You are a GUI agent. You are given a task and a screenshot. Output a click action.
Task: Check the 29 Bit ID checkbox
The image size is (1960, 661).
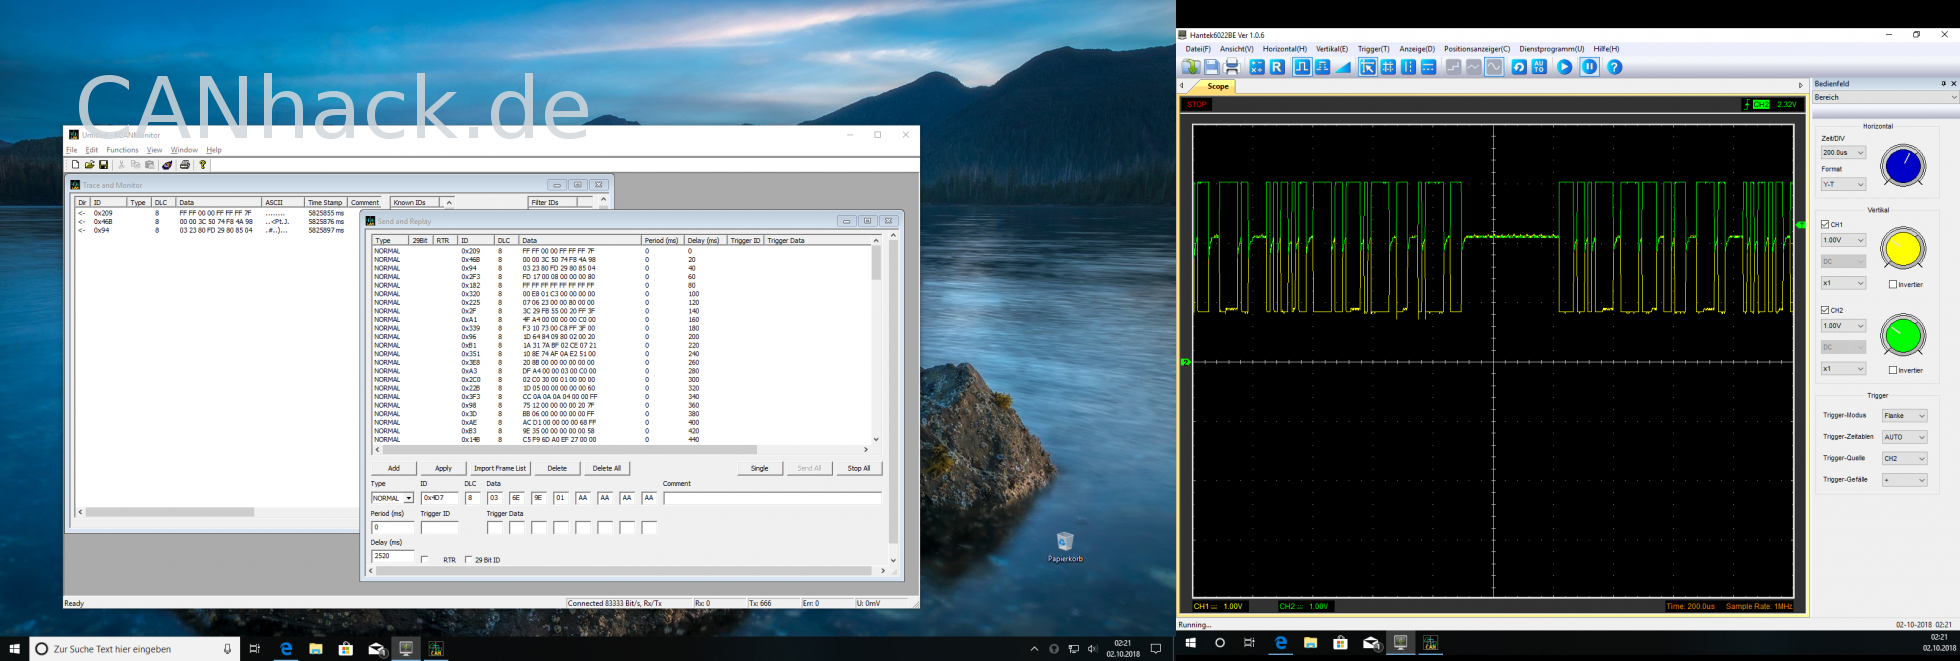(x=469, y=560)
